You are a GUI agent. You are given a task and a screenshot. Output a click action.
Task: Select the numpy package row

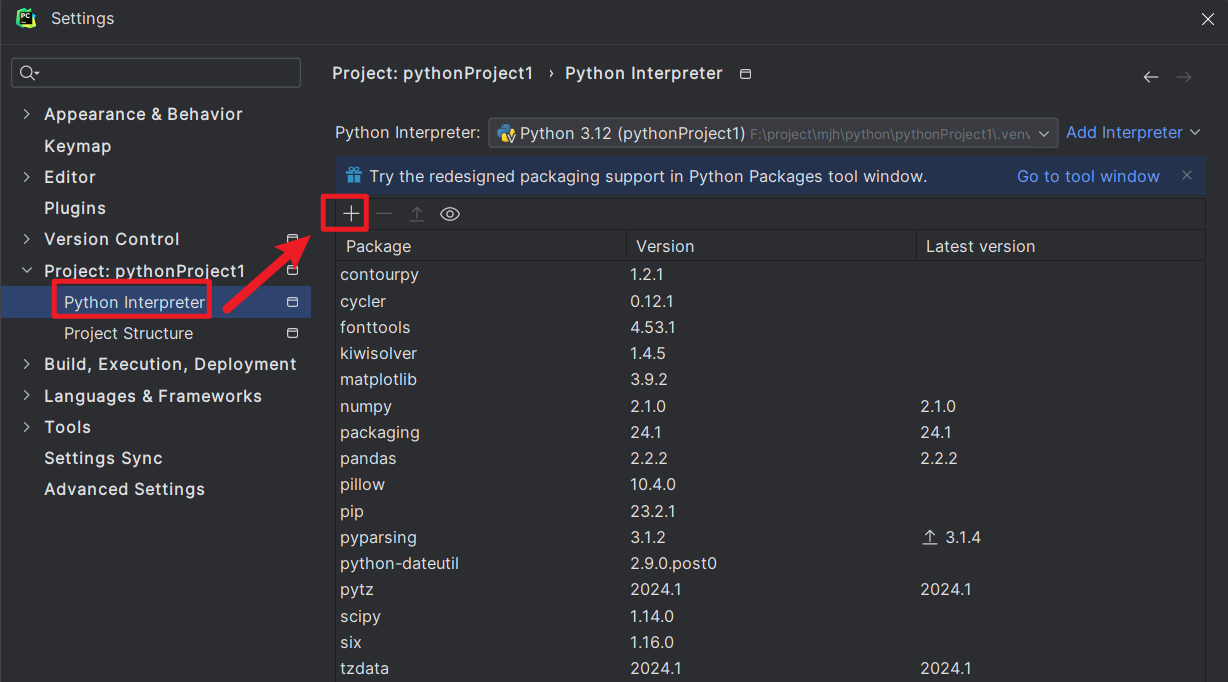[770, 406]
